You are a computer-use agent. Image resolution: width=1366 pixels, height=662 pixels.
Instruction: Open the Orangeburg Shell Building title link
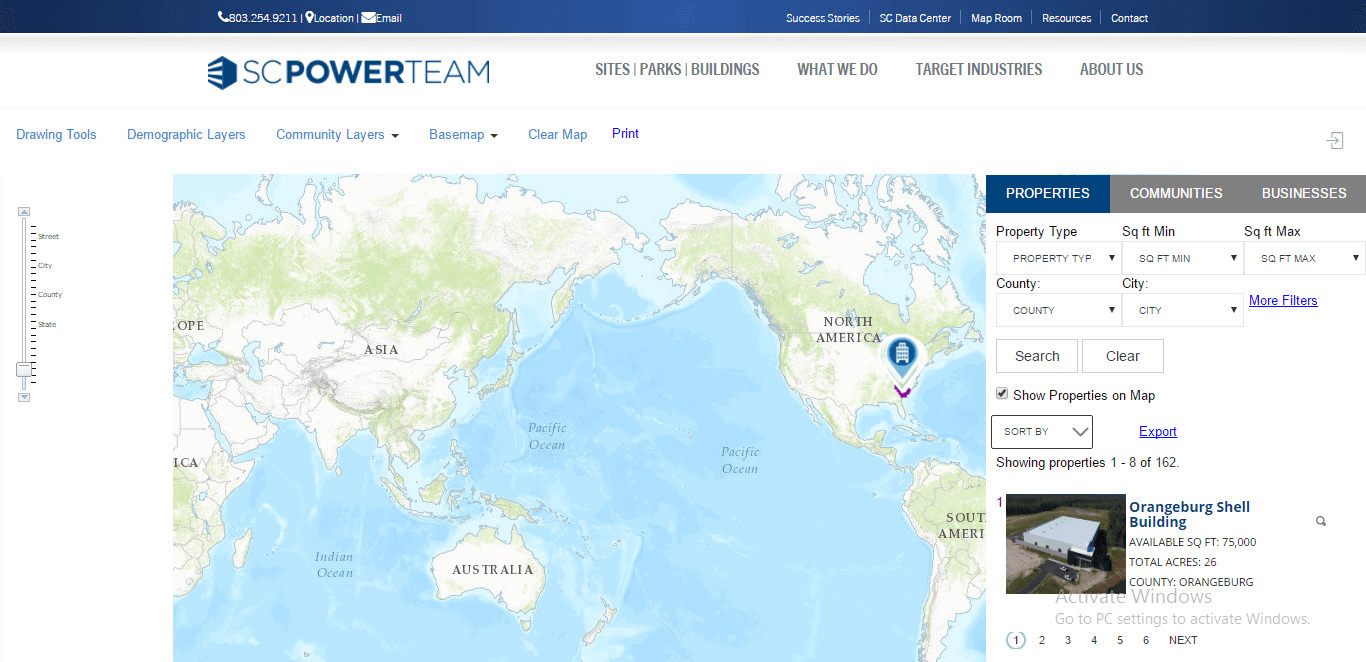click(1189, 514)
